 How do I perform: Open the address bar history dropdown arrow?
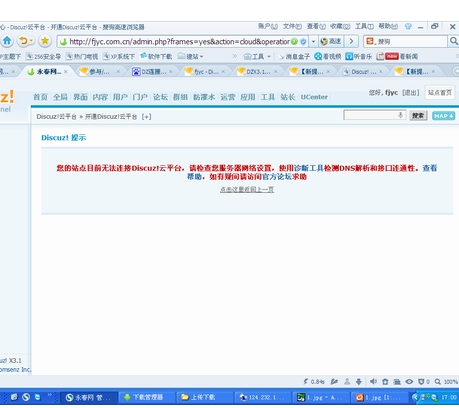pyautogui.click(x=313, y=42)
